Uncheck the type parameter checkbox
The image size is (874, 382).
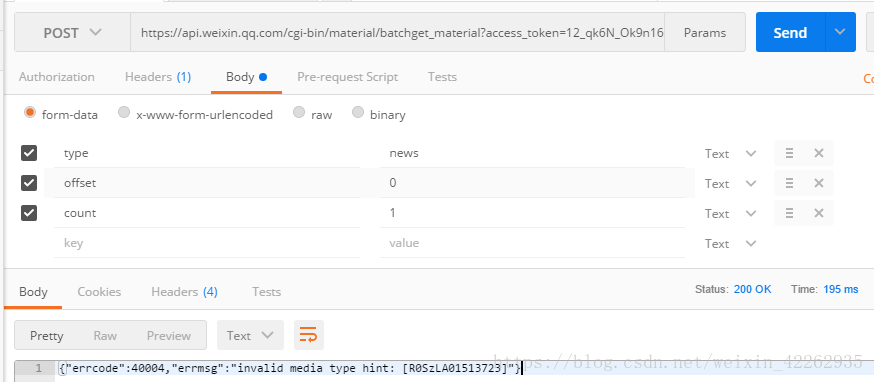(29, 153)
